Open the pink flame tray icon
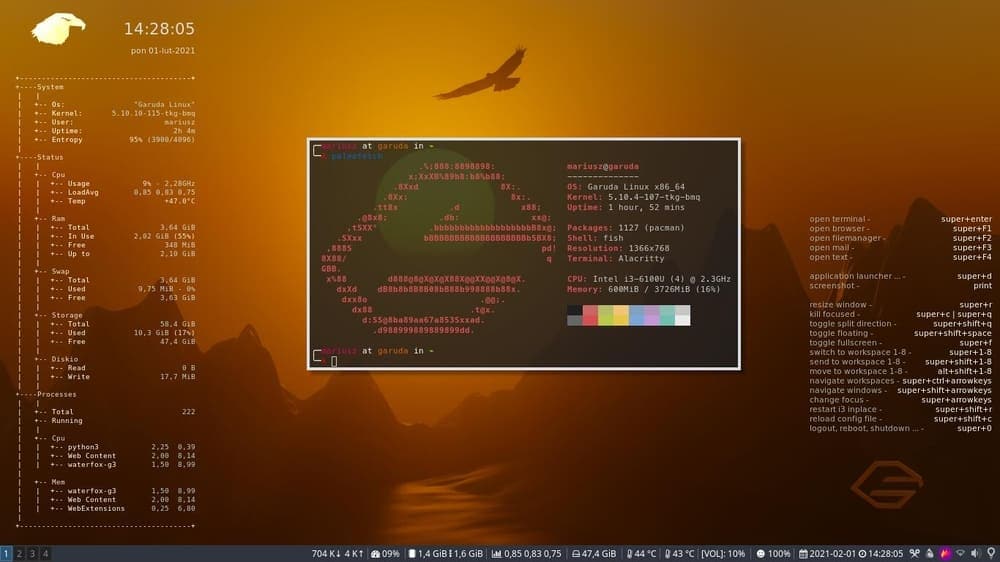 pyautogui.click(x=945, y=554)
